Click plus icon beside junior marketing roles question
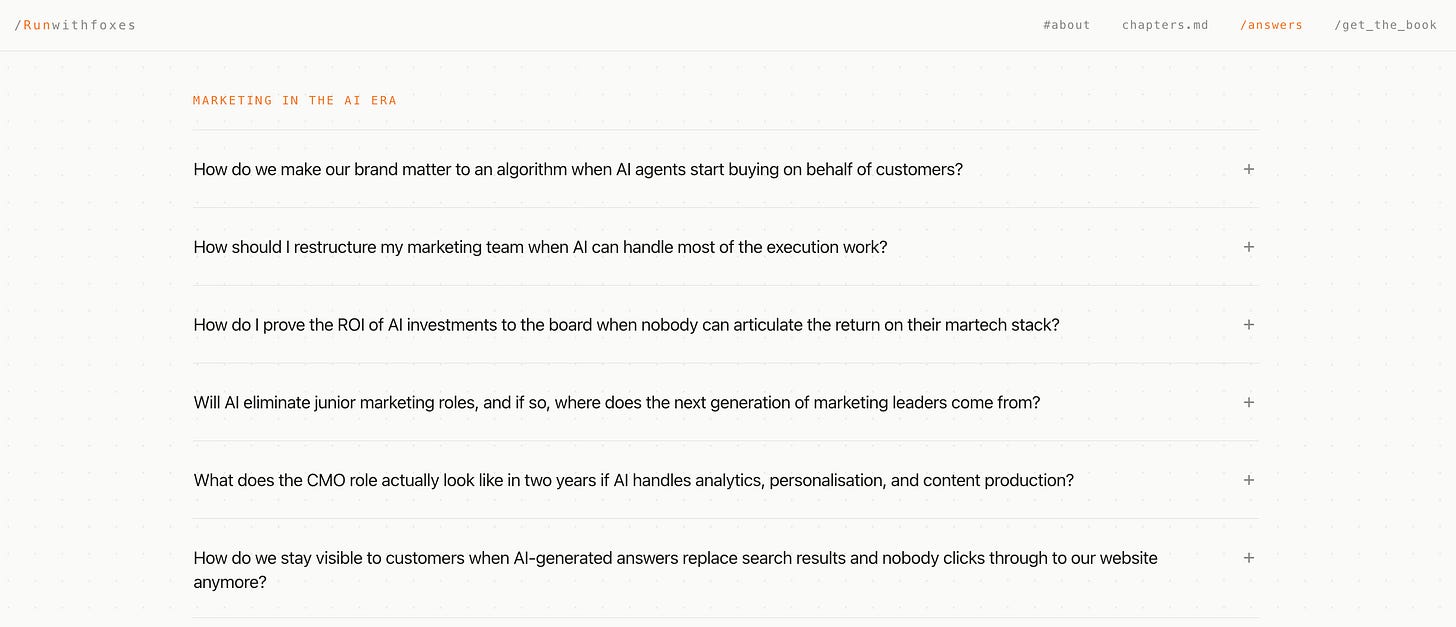The height and width of the screenshot is (627, 1456). (1248, 402)
